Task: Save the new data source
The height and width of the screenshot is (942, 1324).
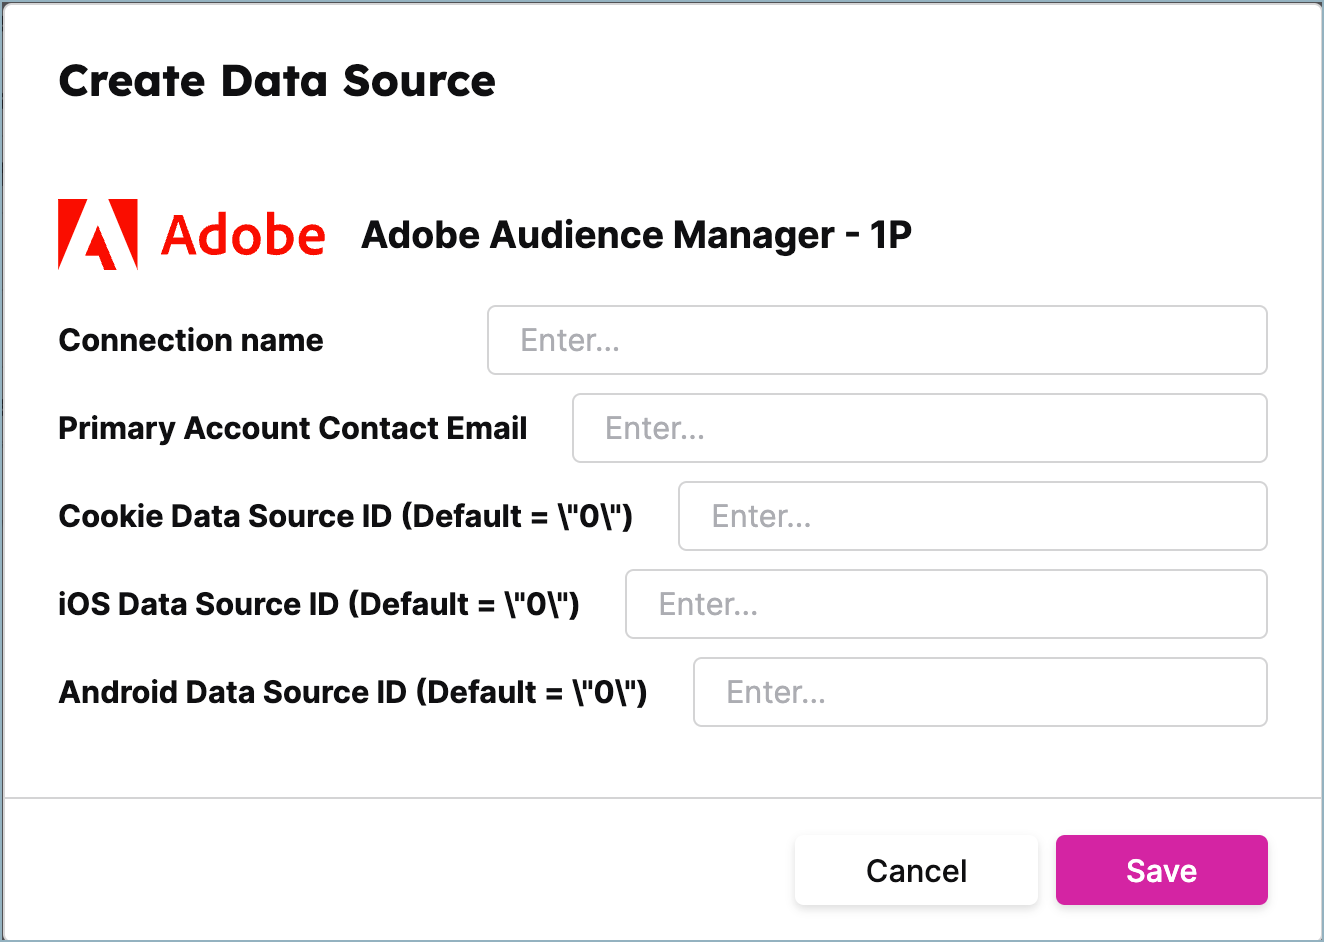Action: [1162, 870]
